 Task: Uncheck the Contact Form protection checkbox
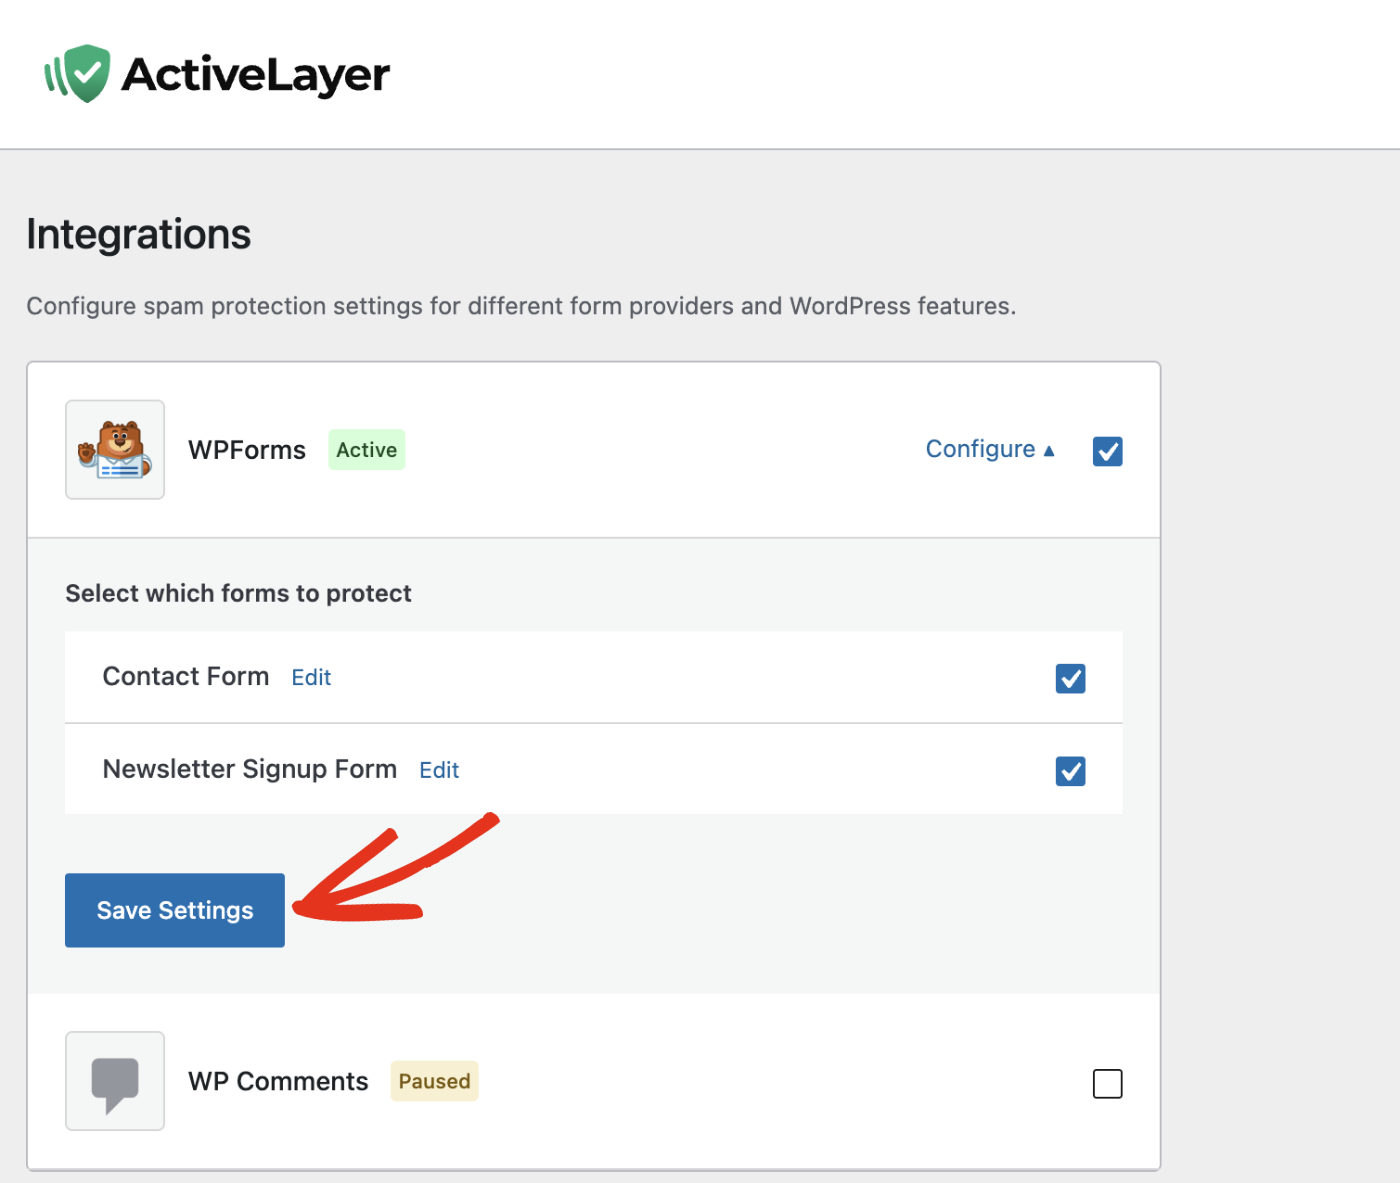[1070, 678]
